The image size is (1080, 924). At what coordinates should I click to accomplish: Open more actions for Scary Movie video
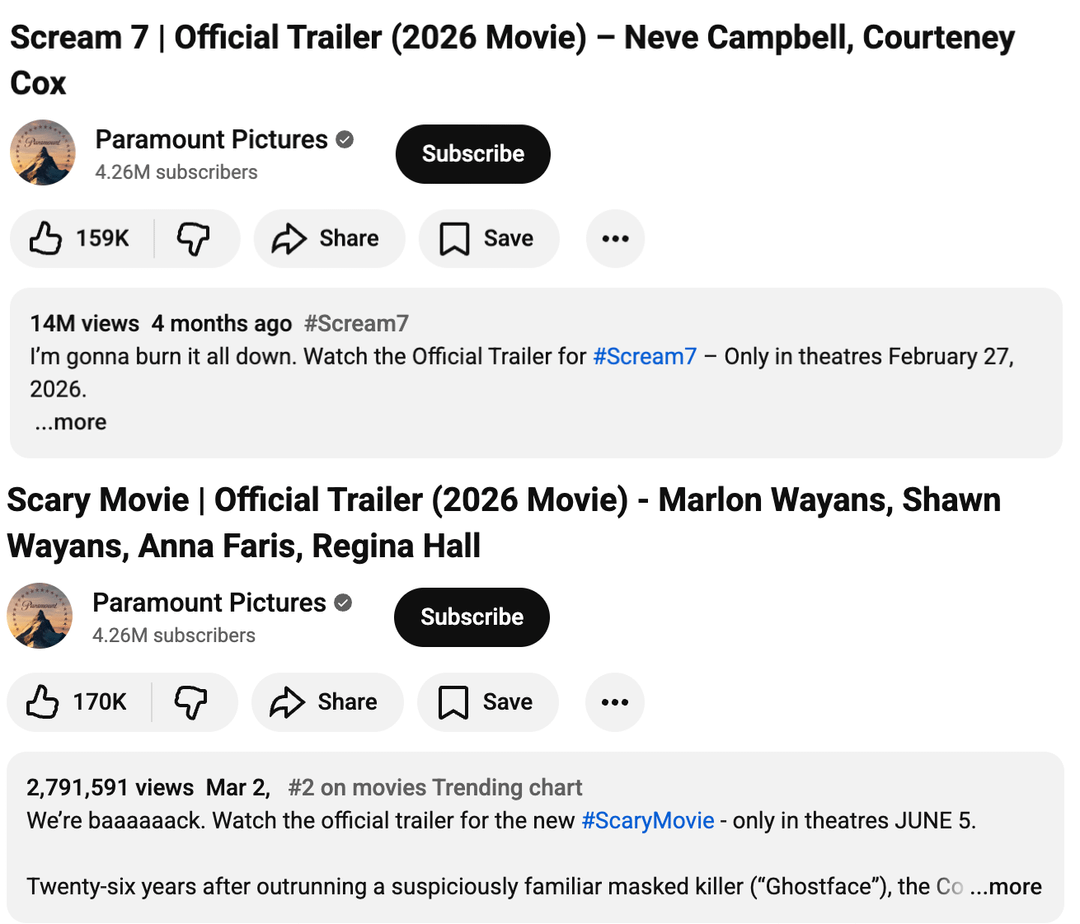tap(614, 702)
